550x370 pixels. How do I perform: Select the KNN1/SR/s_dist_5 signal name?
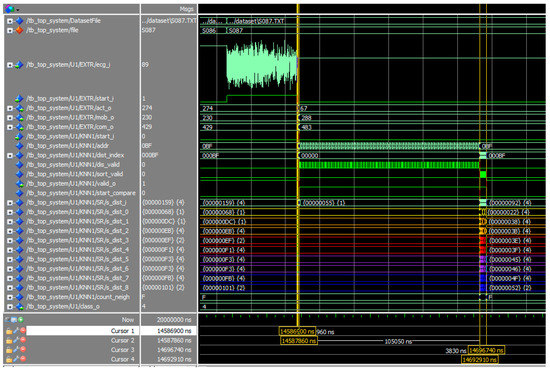[77, 259]
